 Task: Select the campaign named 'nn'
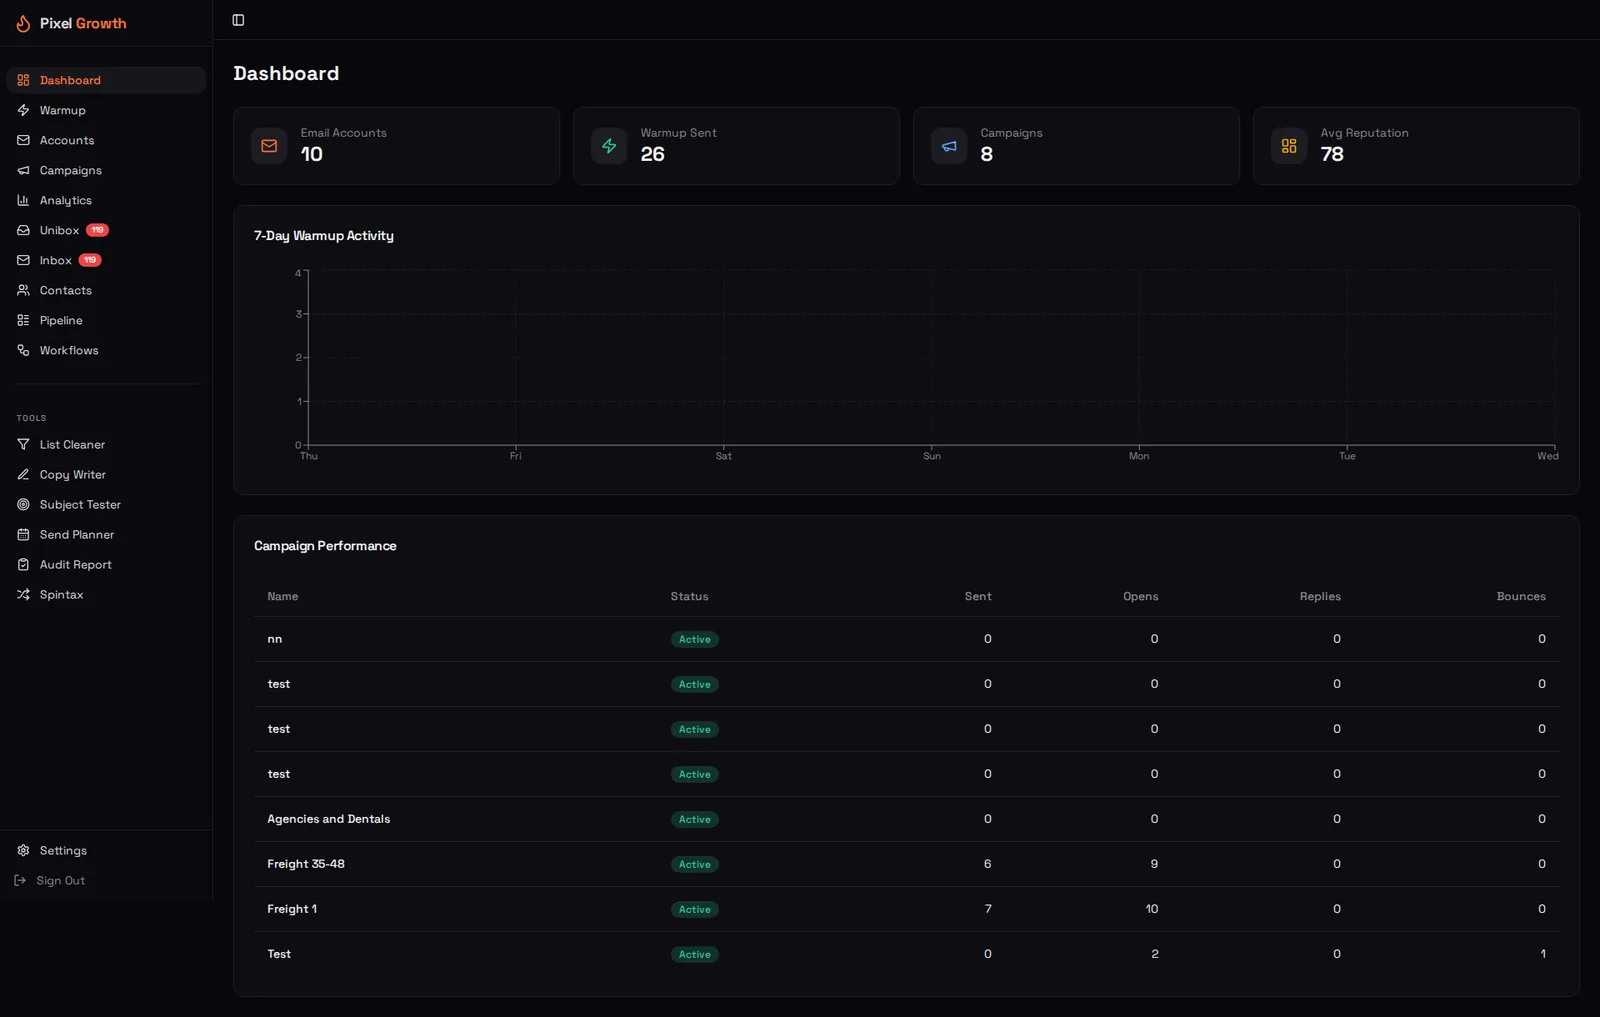pos(274,639)
